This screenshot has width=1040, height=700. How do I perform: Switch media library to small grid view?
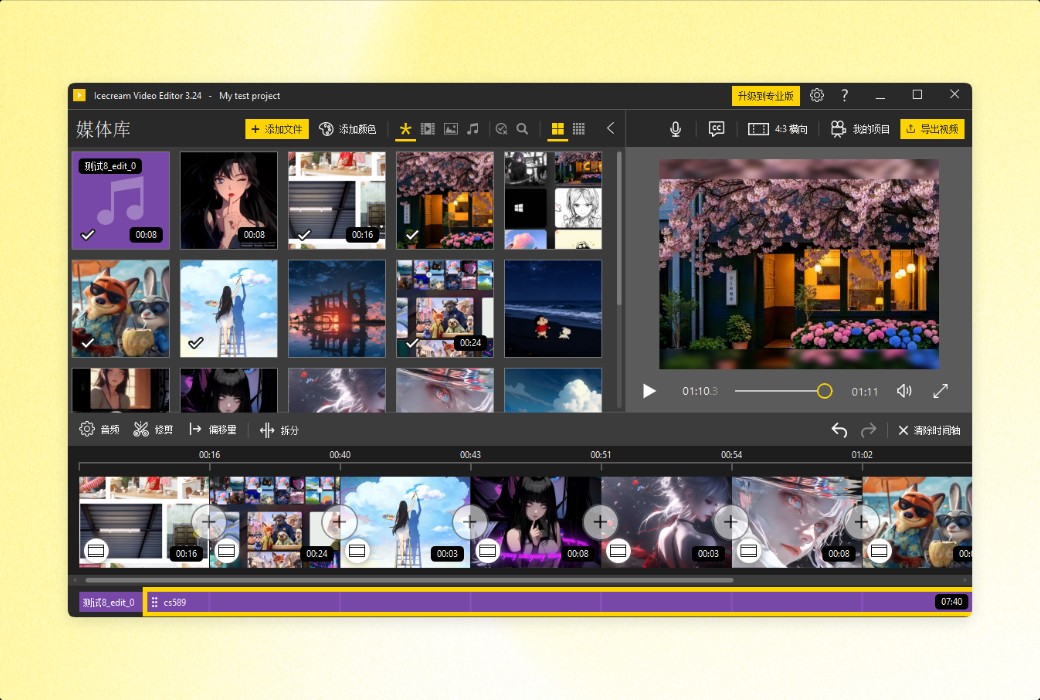(x=581, y=129)
